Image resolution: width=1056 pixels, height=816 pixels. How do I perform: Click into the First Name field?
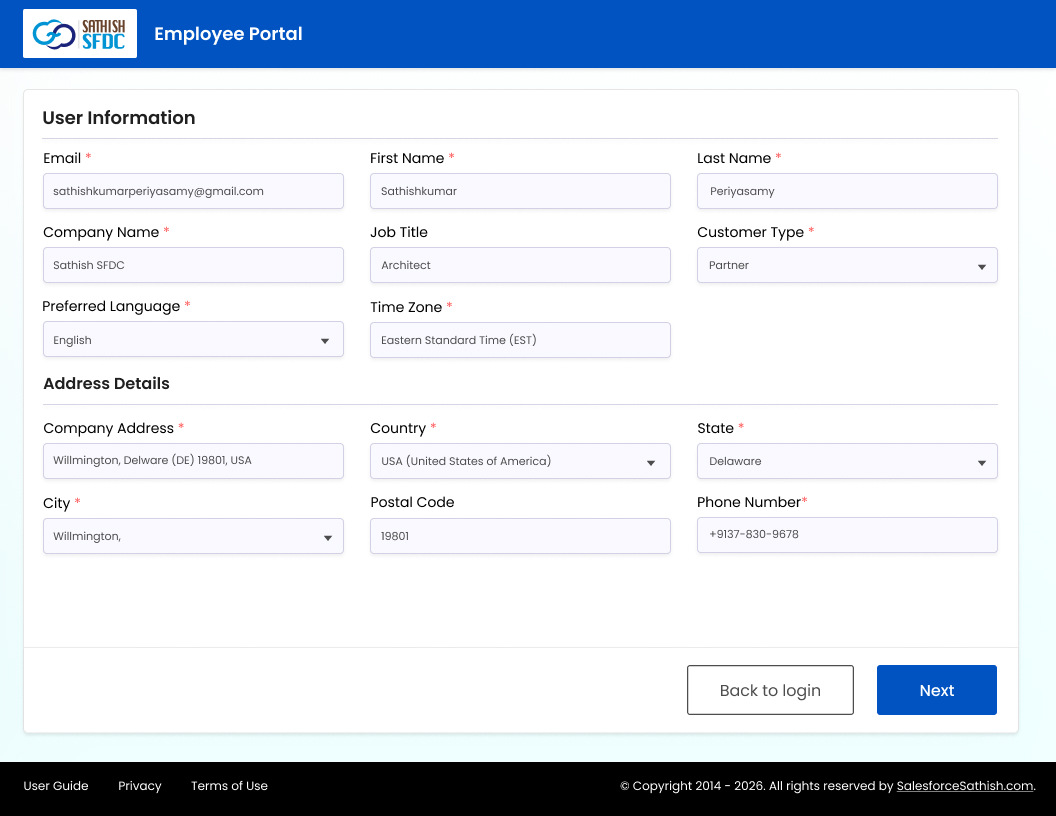tap(520, 191)
